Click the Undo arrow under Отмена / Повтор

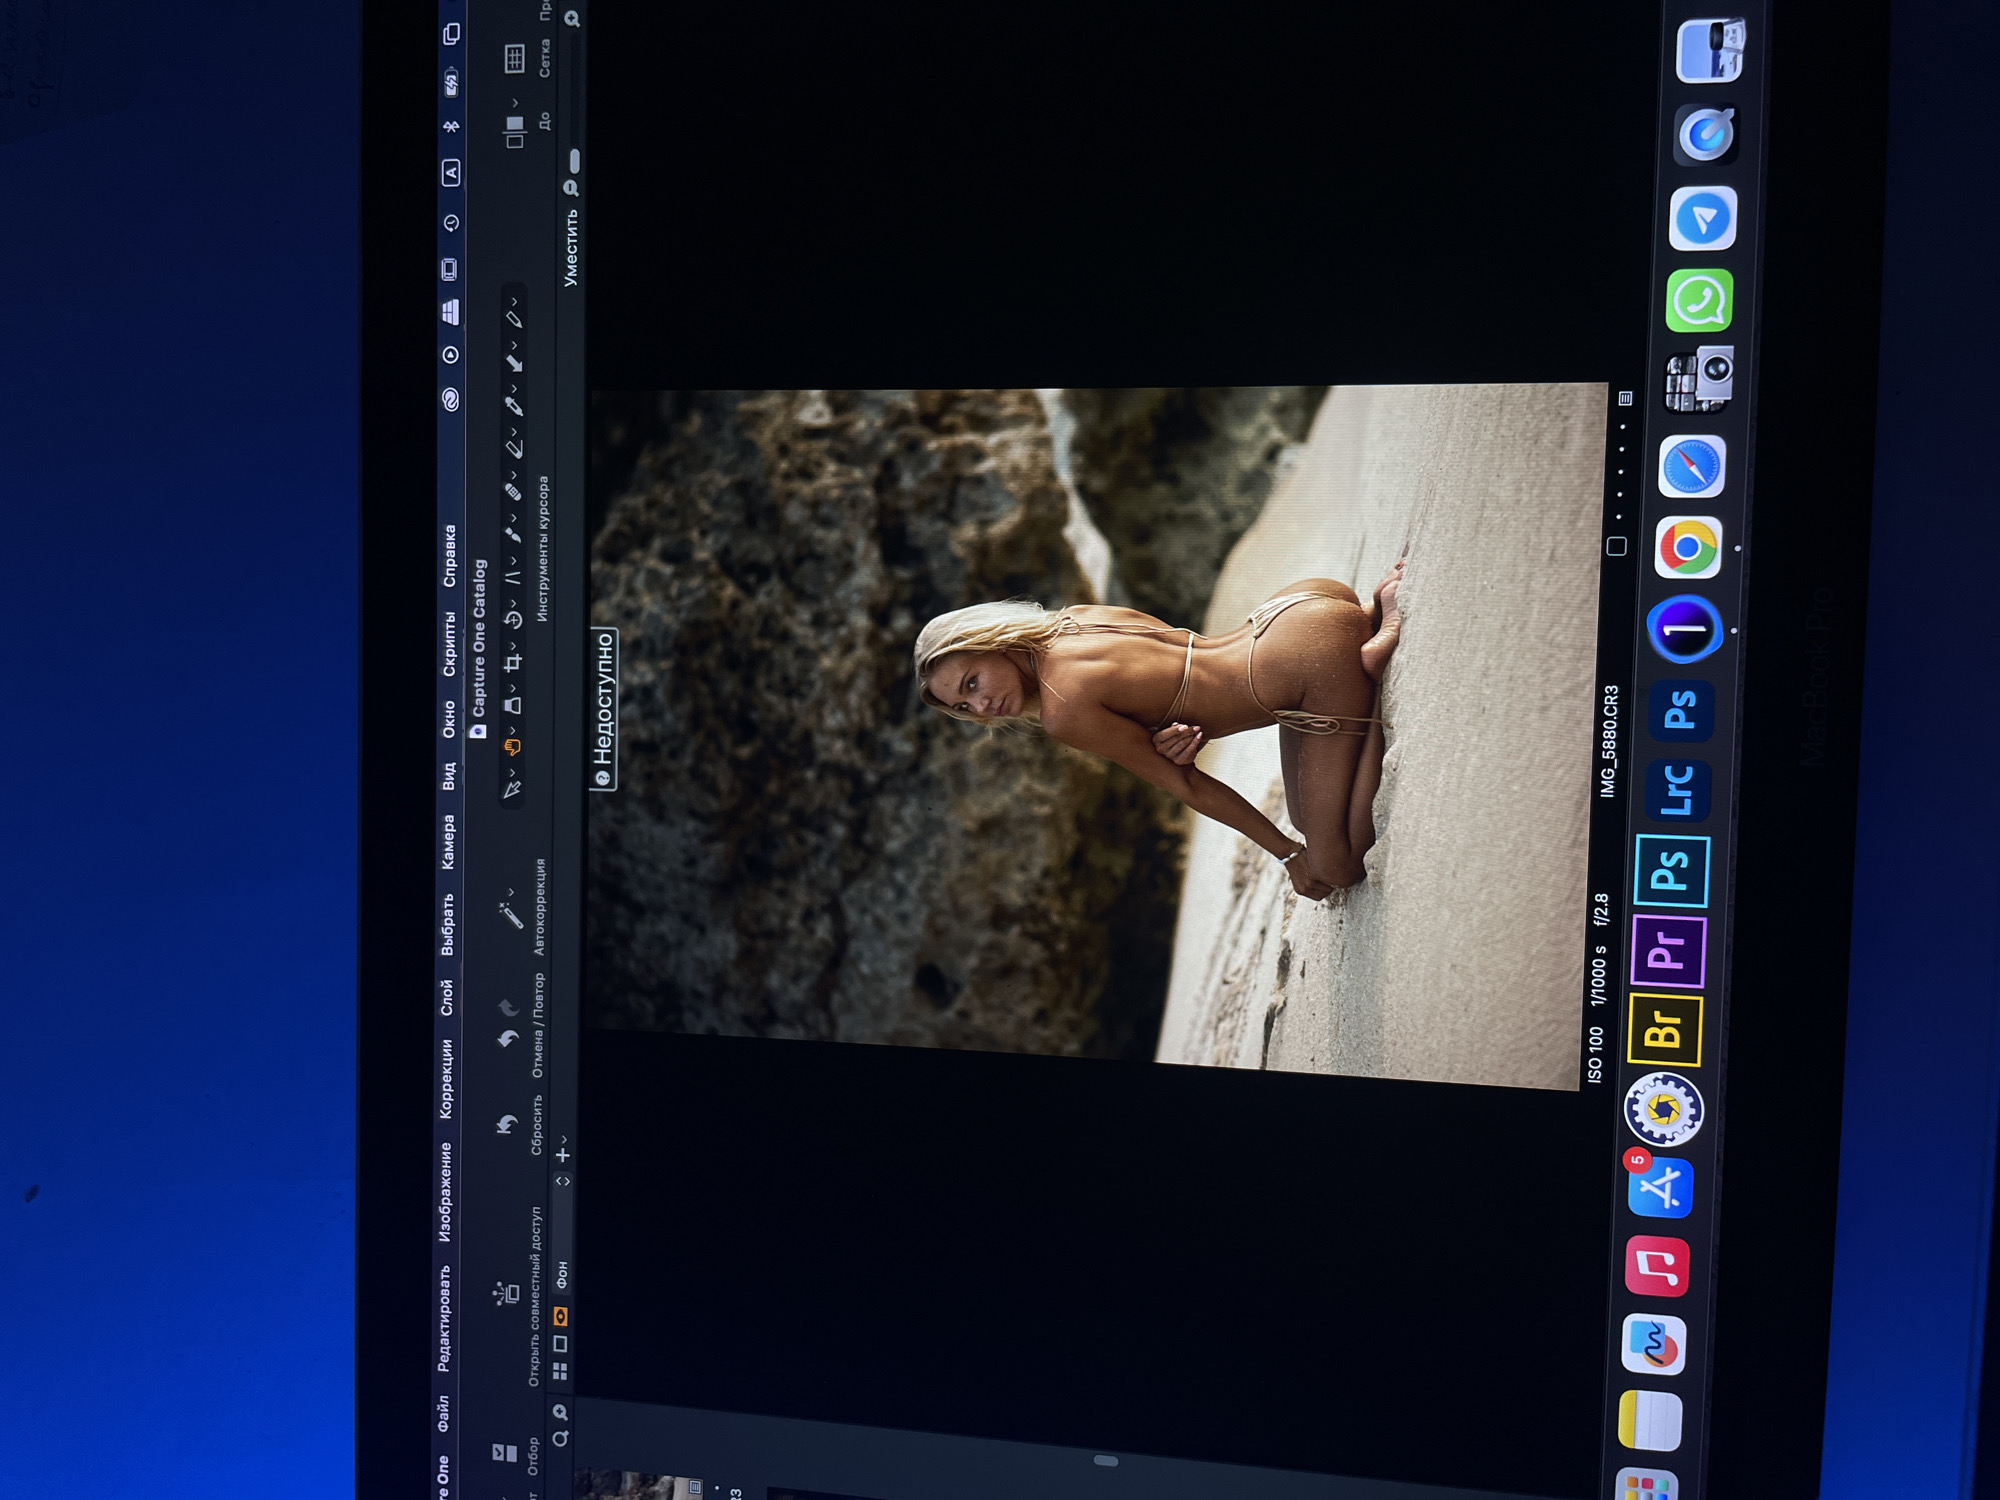pyautogui.click(x=508, y=1039)
